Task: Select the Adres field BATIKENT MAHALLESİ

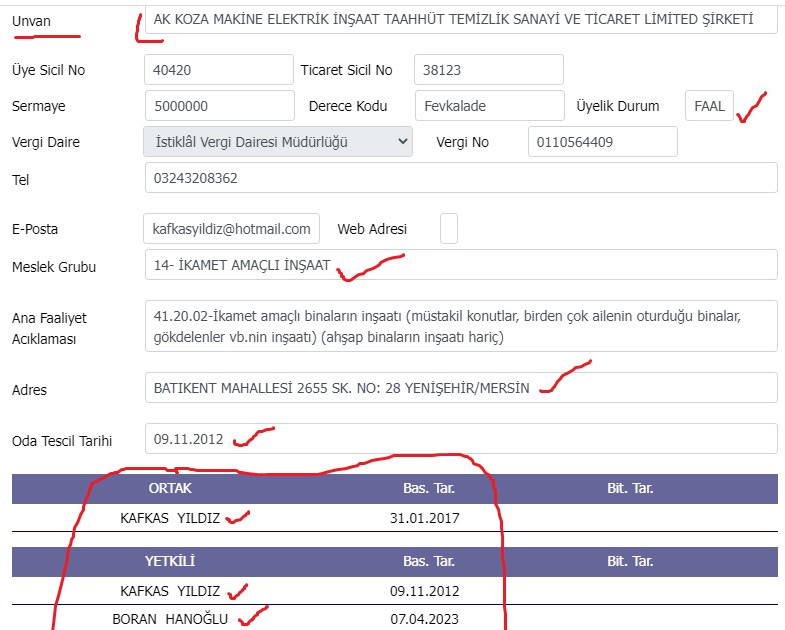Action: pyautogui.click(x=461, y=388)
